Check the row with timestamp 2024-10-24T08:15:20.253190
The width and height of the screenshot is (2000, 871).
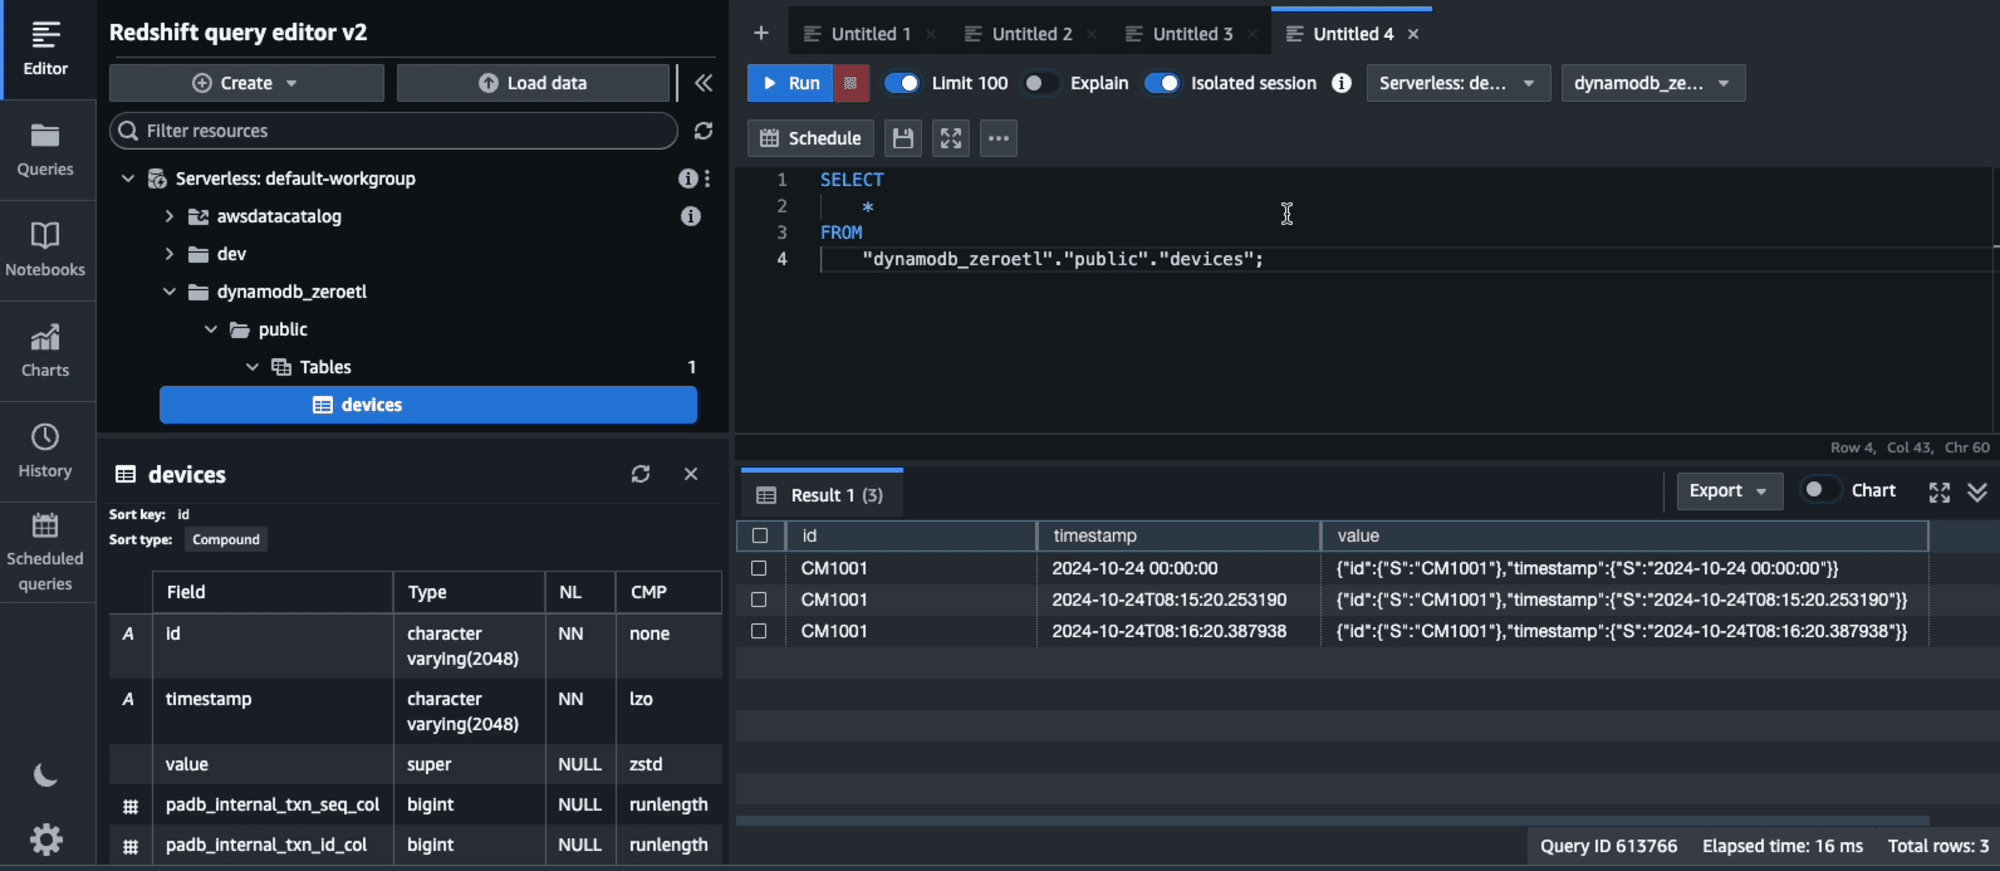(759, 600)
